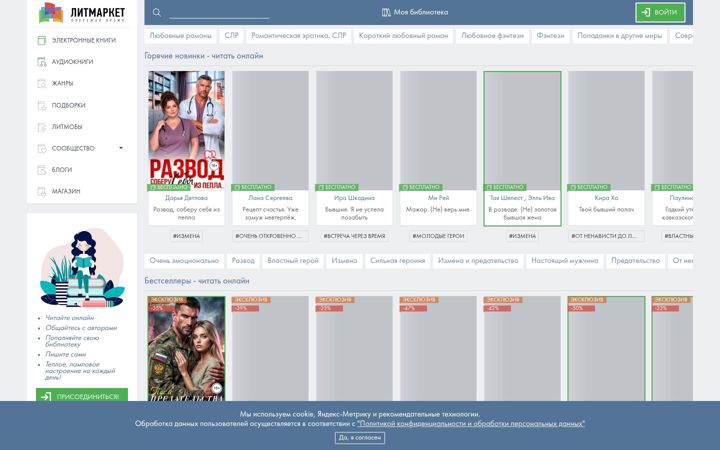Focus the search input field
Viewport: 720px width, 450px height.
click(219, 12)
